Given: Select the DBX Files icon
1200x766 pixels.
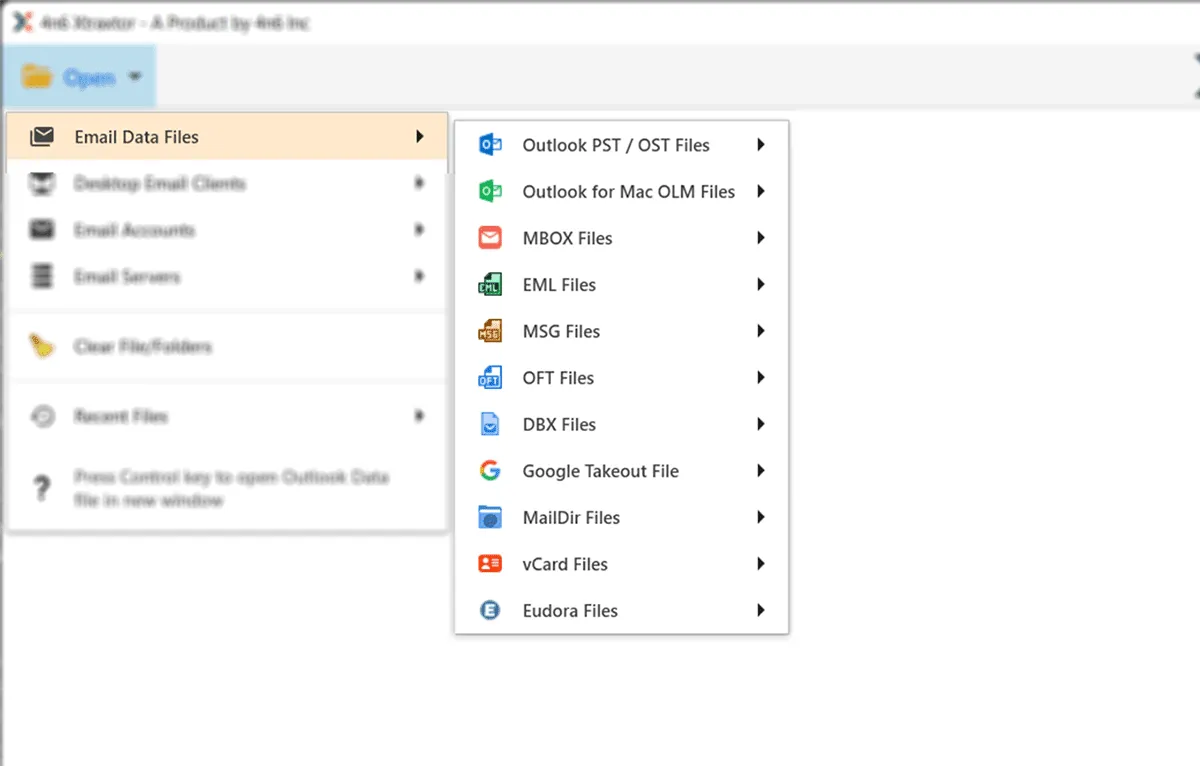Looking at the screenshot, I should tap(489, 424).
